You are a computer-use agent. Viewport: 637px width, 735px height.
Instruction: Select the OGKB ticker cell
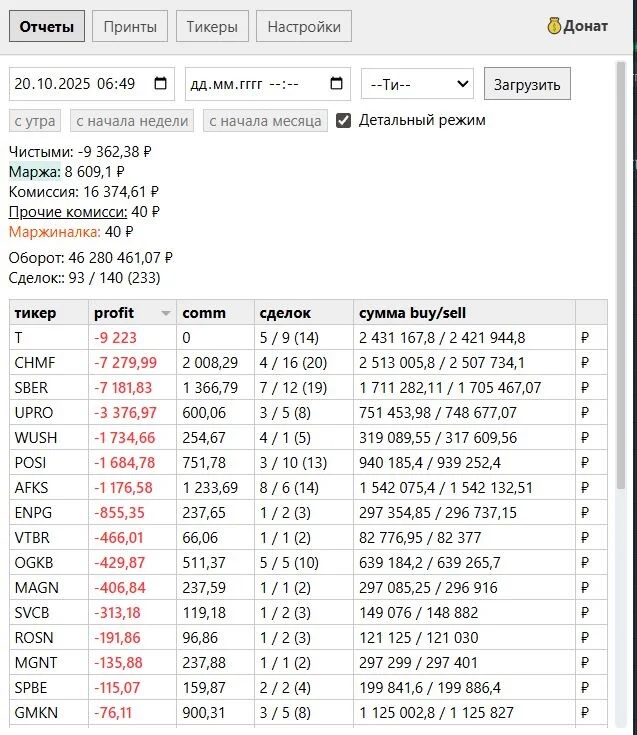49,562
